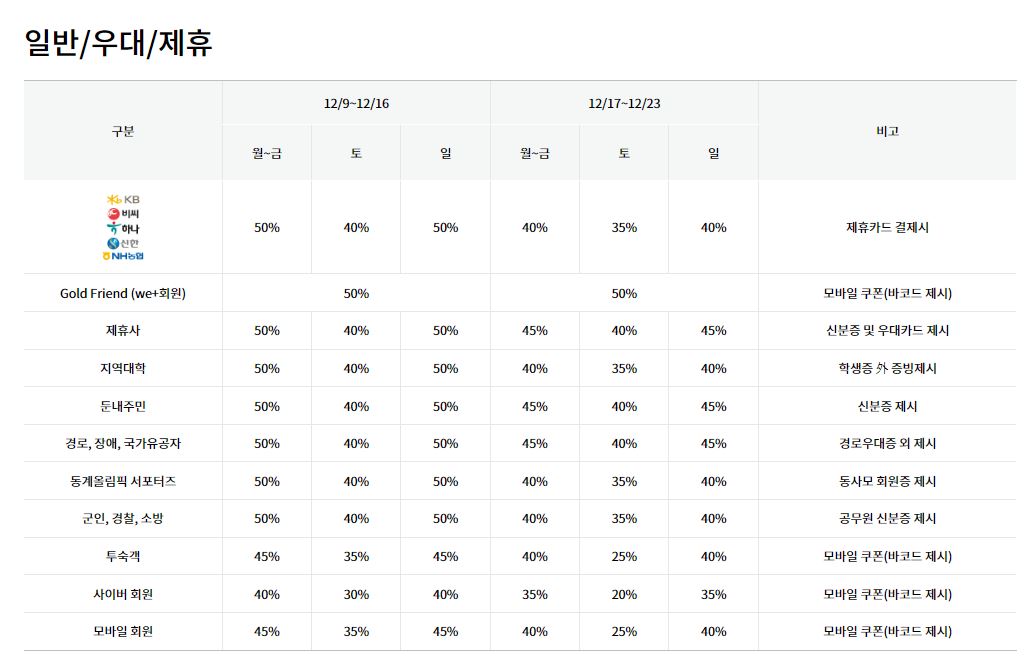The width and height of the screenshot is (1032, 664).
Task: Click the Shinhan (신한) card logo
Action: pos(123,242)
